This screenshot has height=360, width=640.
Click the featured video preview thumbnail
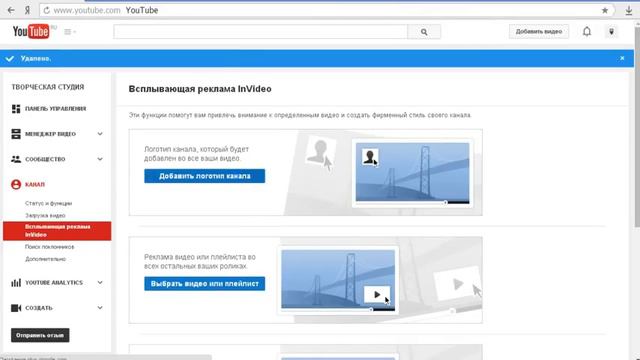(338, 280)
